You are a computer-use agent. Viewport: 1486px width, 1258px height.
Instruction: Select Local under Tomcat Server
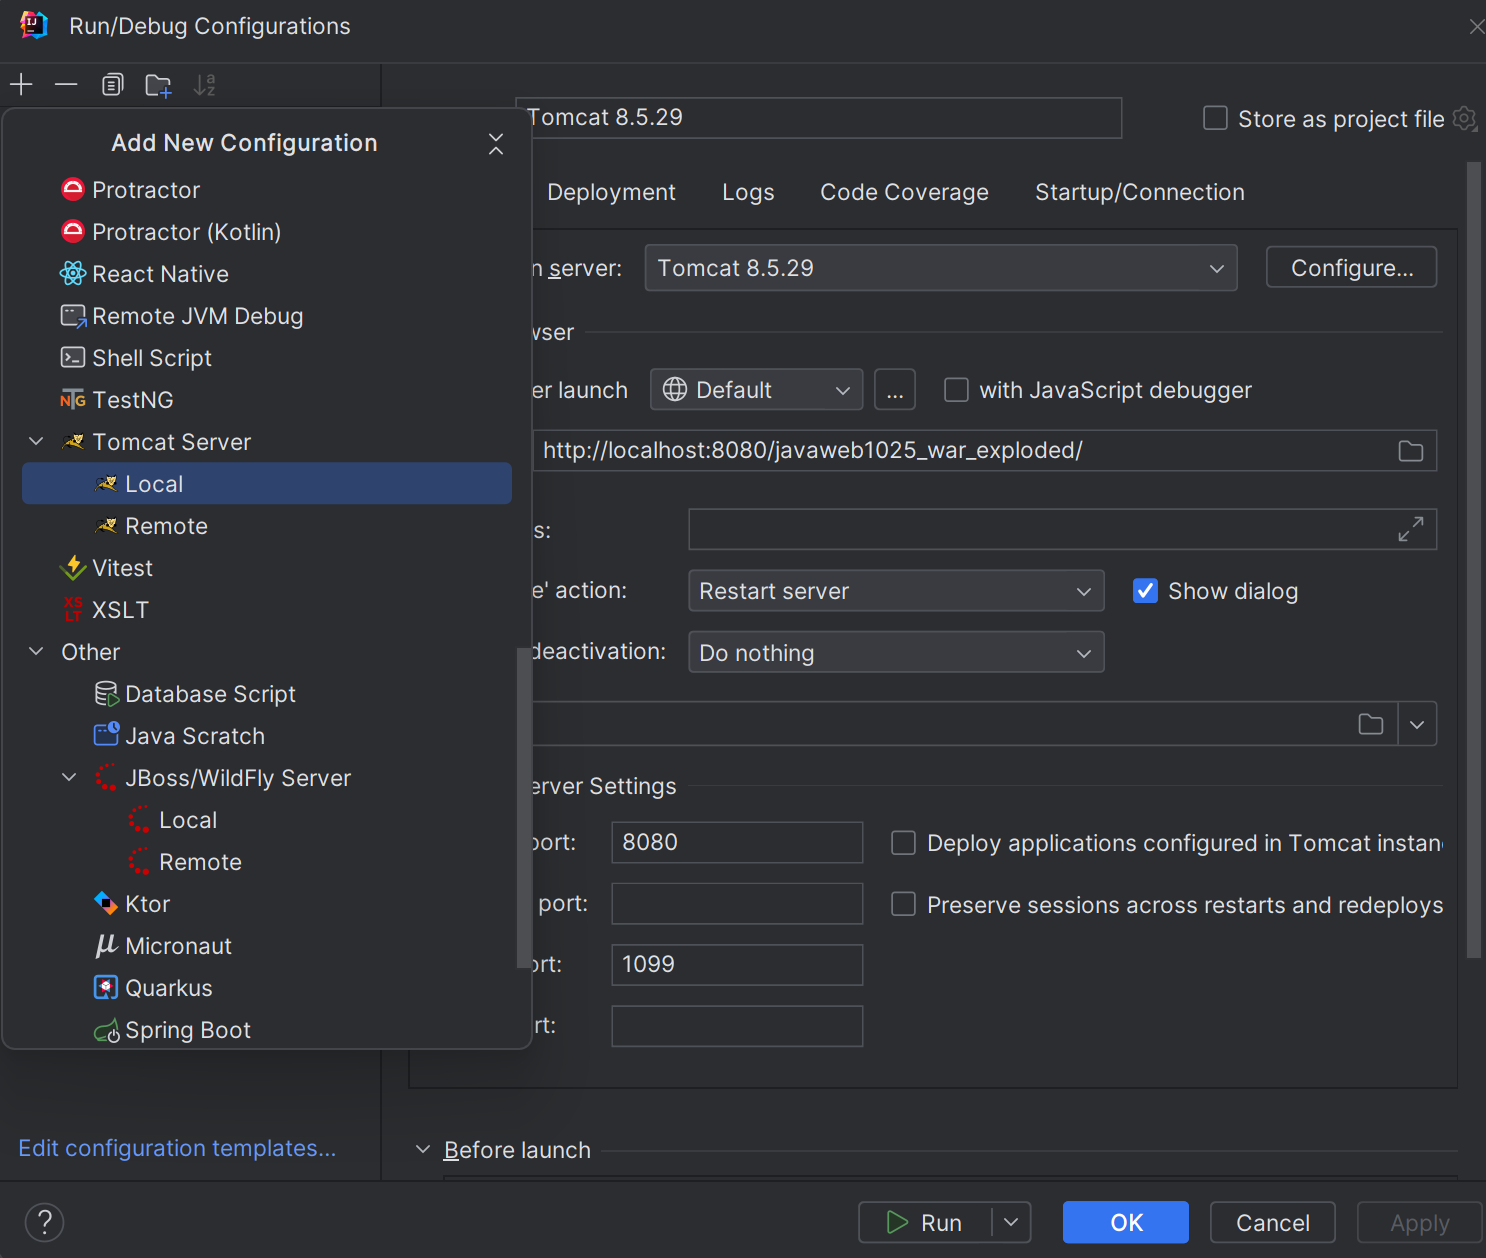(x=267, y=484)
